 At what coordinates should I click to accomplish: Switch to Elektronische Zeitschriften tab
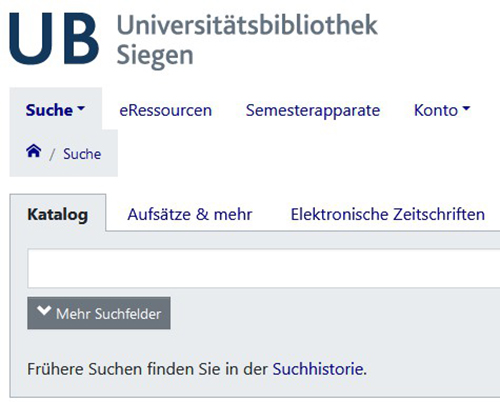tap(388, 214)
